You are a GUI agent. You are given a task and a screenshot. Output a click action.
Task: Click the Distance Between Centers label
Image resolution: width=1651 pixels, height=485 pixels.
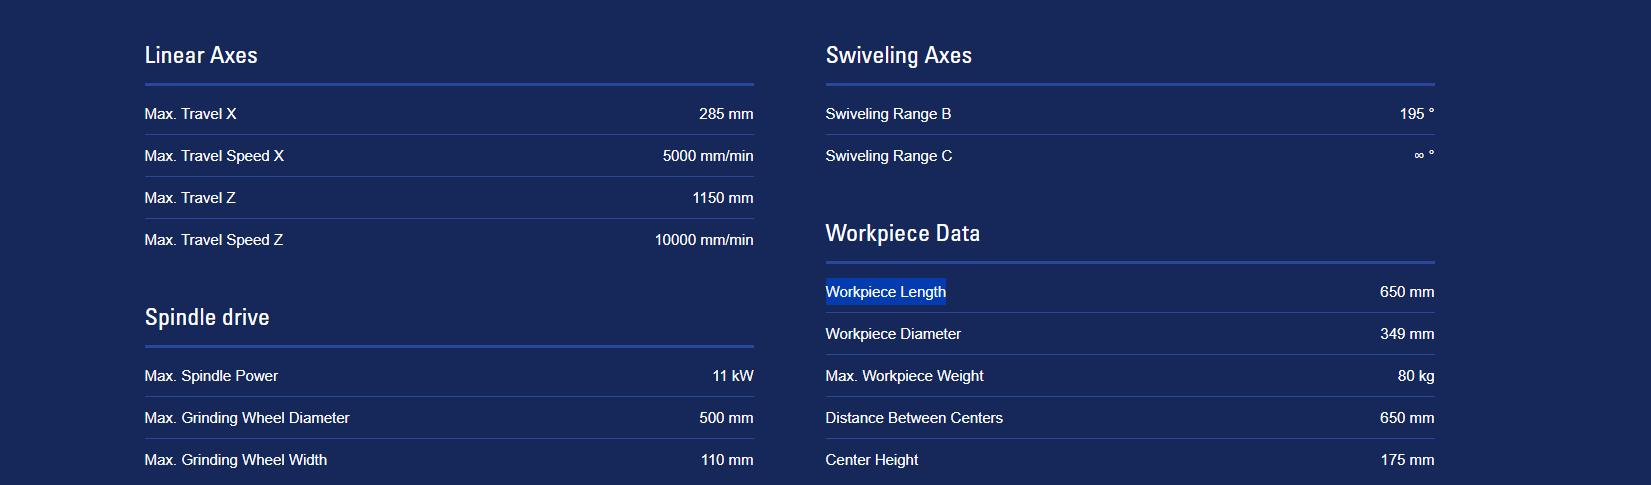tap(914, 418)
